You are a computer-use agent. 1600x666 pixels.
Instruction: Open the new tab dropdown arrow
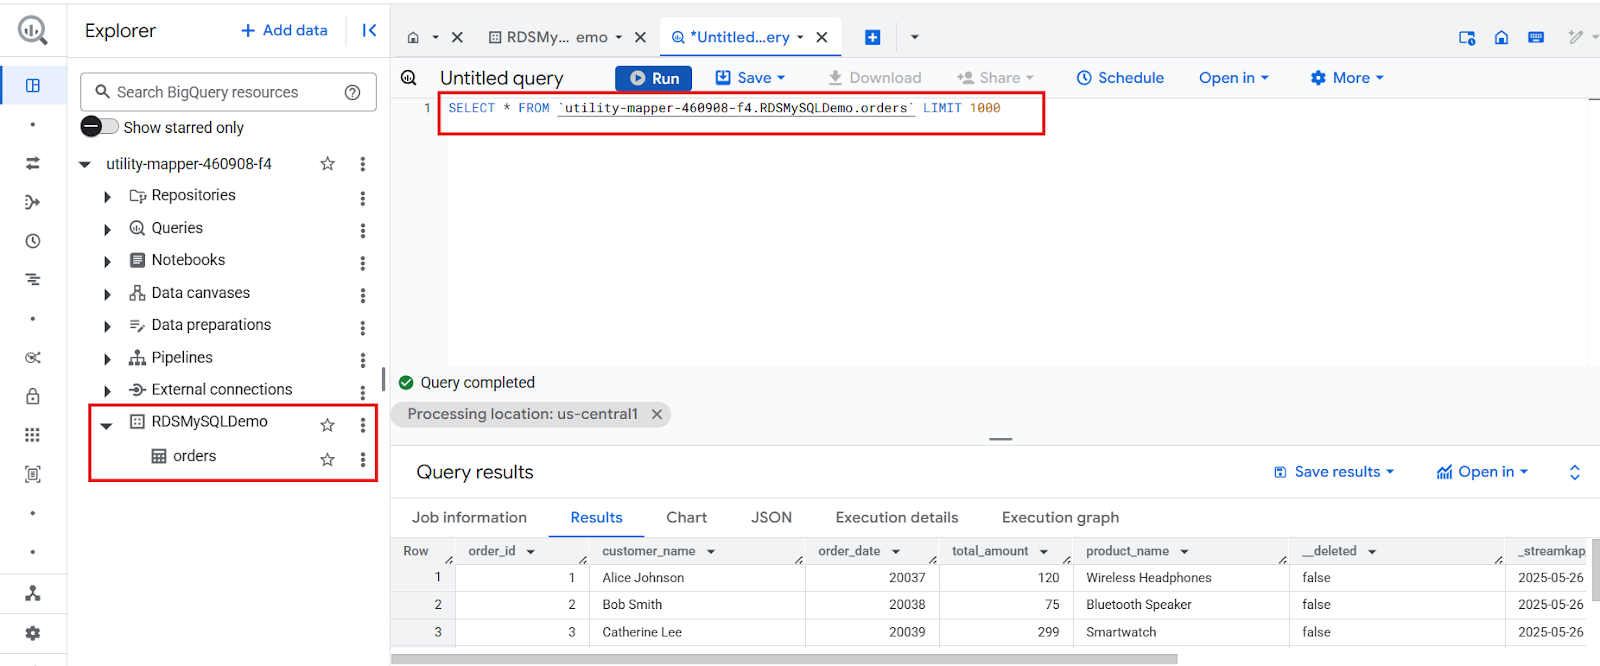point(914,38)
